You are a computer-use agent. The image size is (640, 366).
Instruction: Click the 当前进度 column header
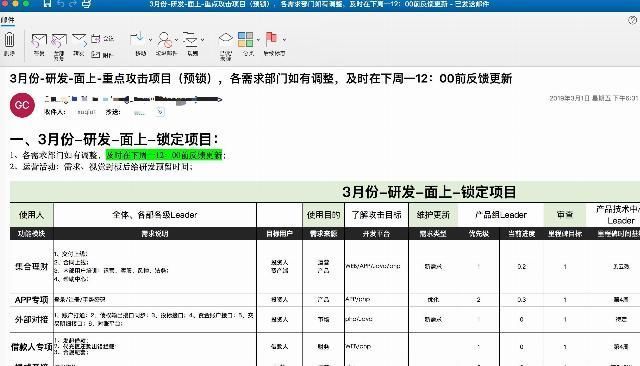coord(521,233)
